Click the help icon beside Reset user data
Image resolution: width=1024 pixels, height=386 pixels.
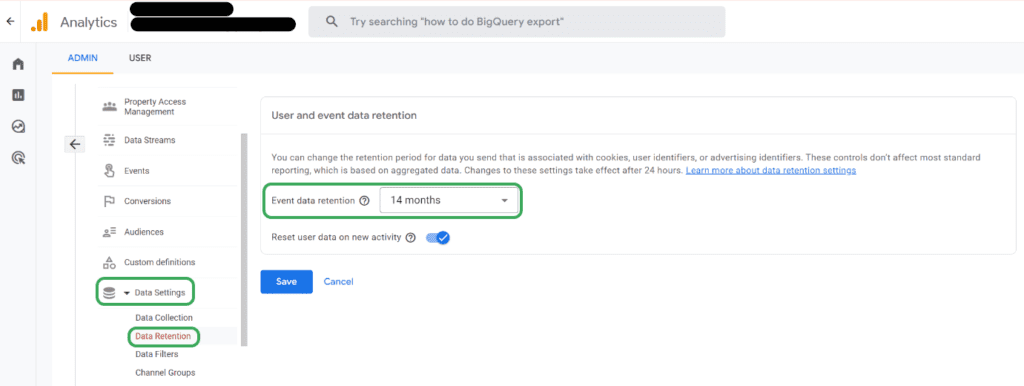click(x=410, y=238)
